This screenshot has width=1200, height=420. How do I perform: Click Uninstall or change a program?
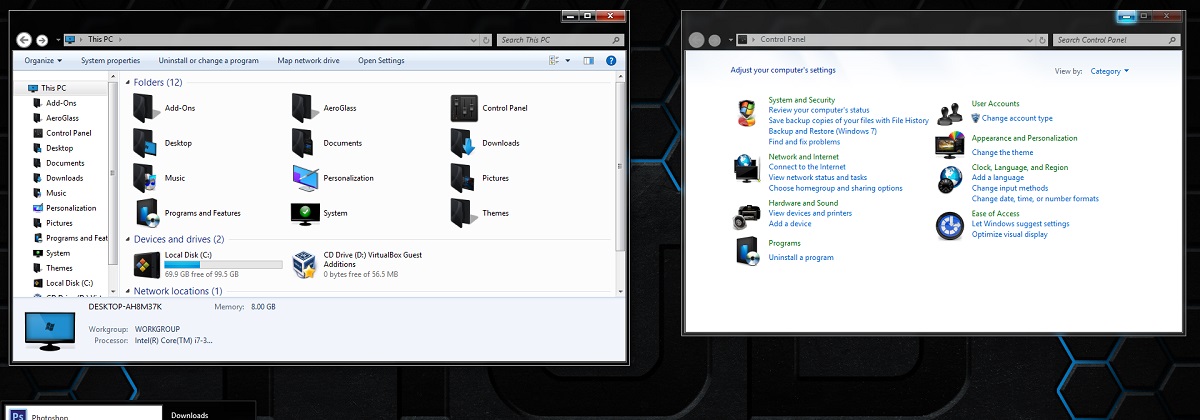(208, 61)
